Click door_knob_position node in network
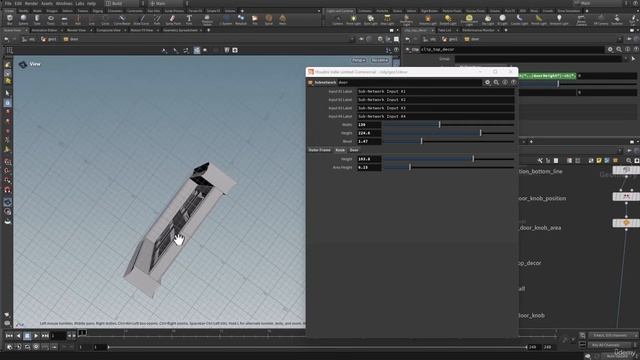 pyautogui.click(x=626, y=197)
